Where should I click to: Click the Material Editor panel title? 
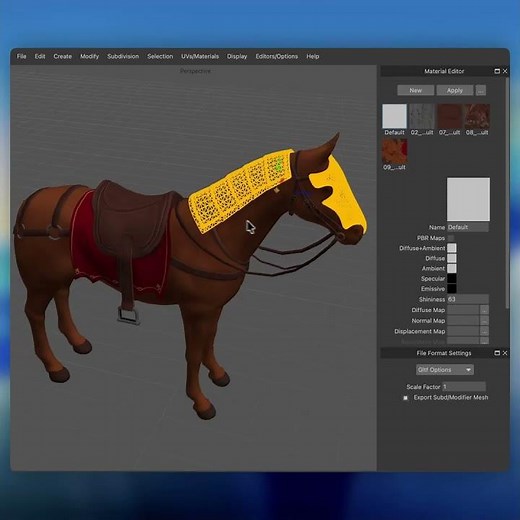(444, 71)
